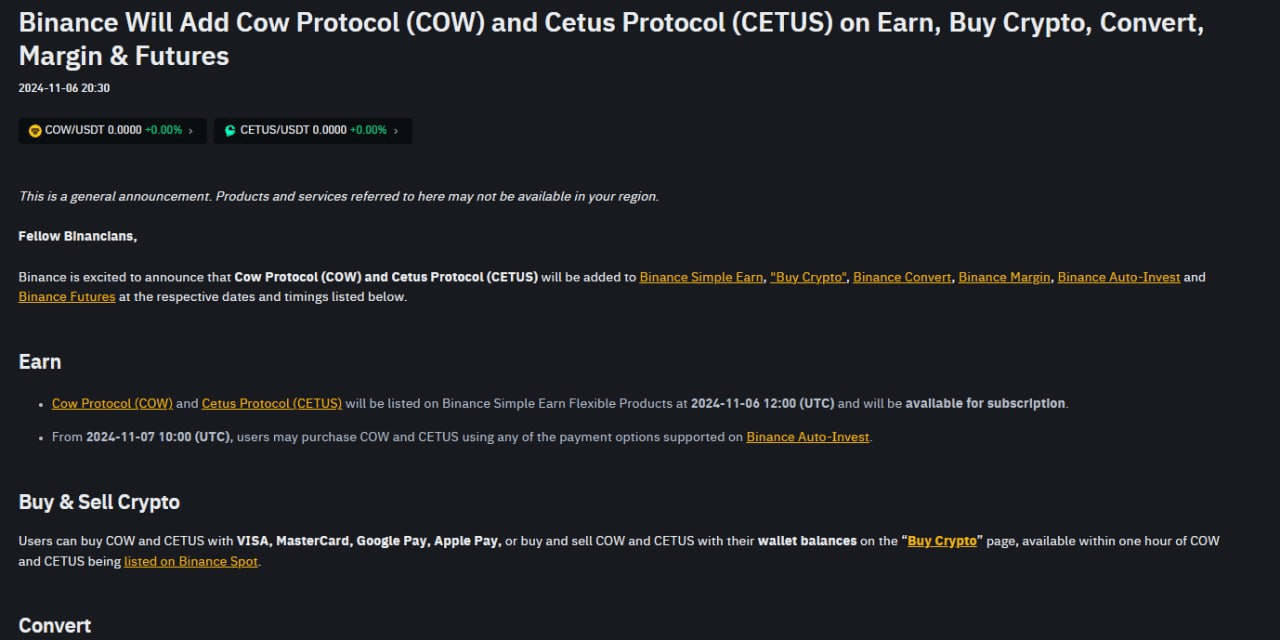The width and height of the screenshot is (1280, 640).
Task: Open the Binance Auto-Invest link in intro
Action: click(1119, 277)
